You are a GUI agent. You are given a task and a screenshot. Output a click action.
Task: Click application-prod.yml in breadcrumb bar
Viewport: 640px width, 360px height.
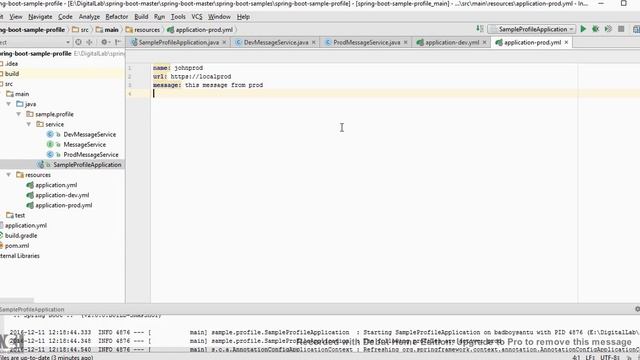click(x=200, y=29)
